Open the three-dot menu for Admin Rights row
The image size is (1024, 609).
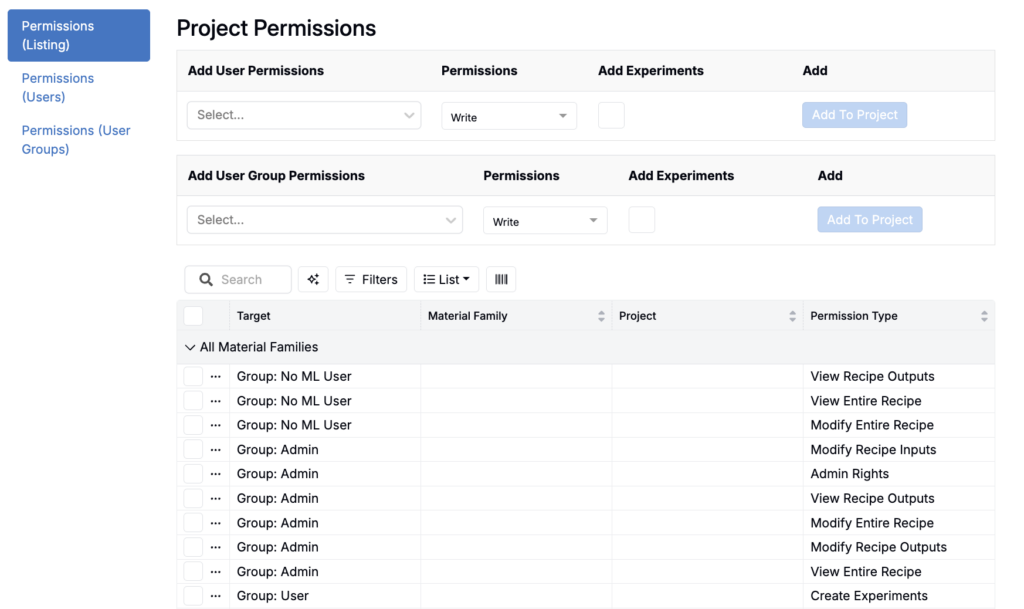click(x=215, y=474)
